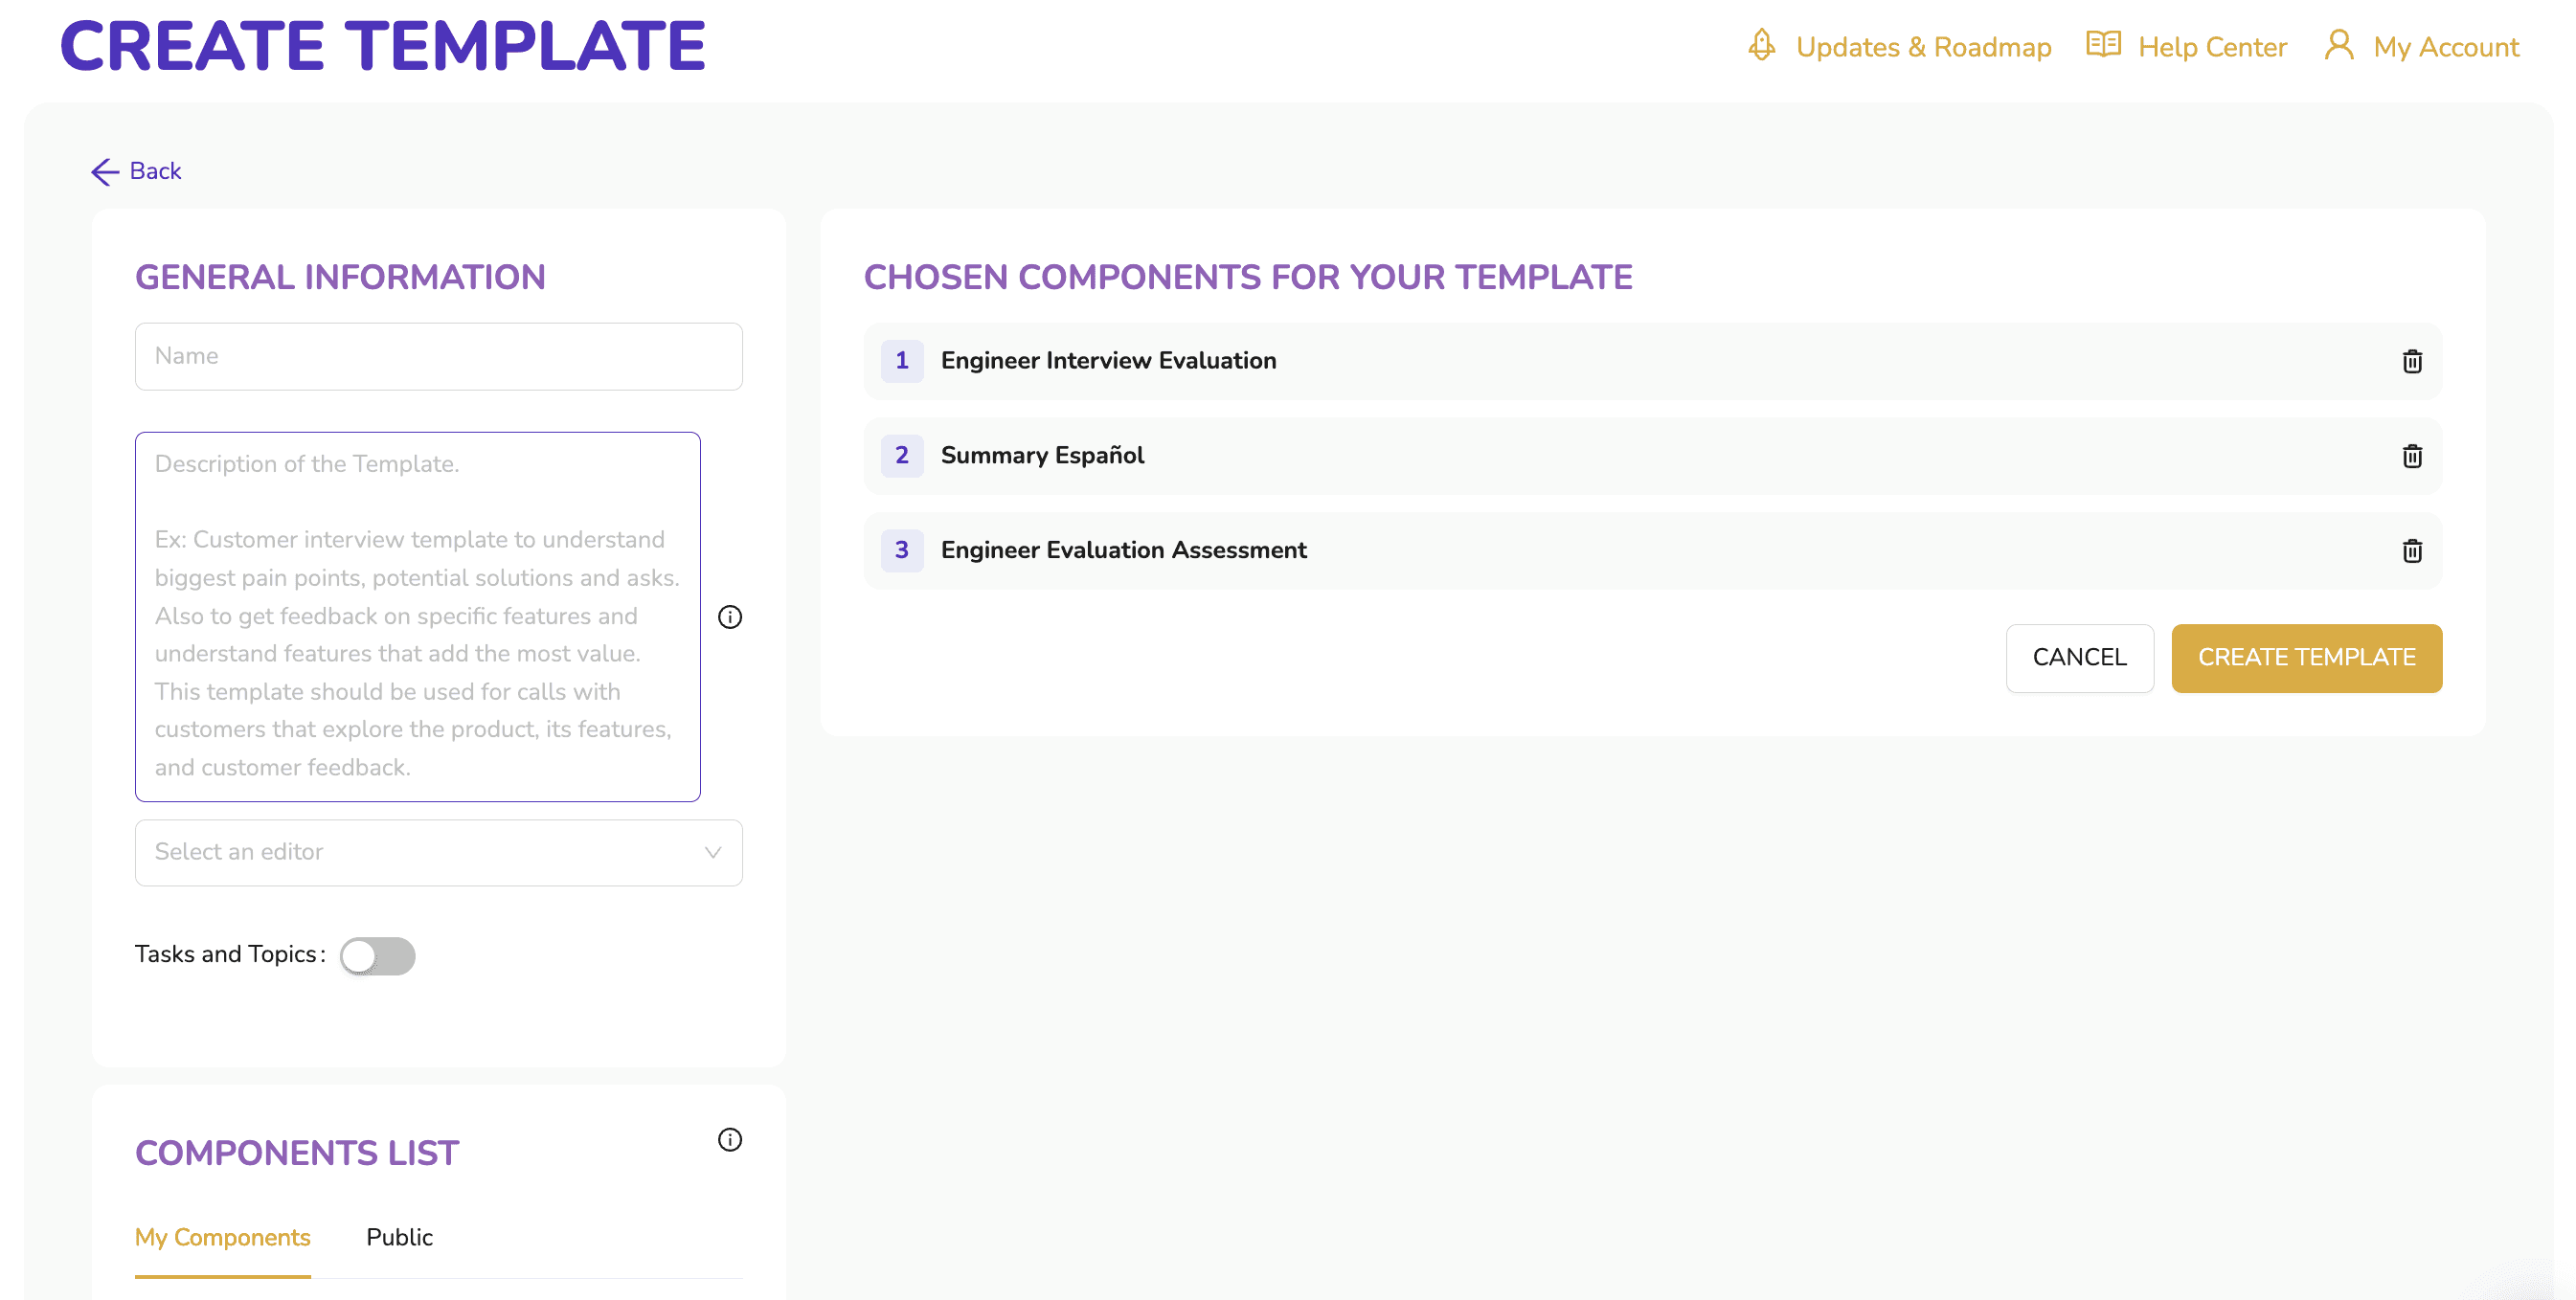Click the chevron in the editor selector

(713, 853)
